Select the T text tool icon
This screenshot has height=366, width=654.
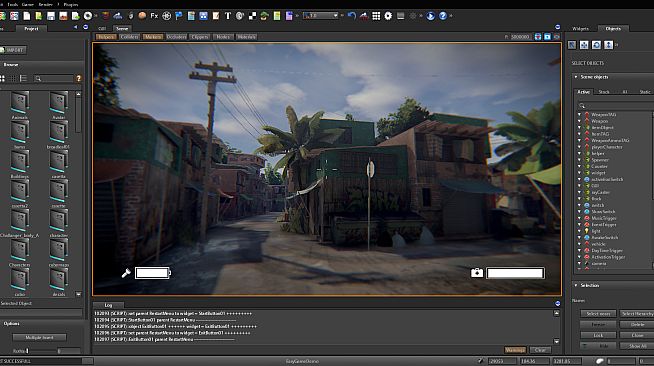coord(228,16)
